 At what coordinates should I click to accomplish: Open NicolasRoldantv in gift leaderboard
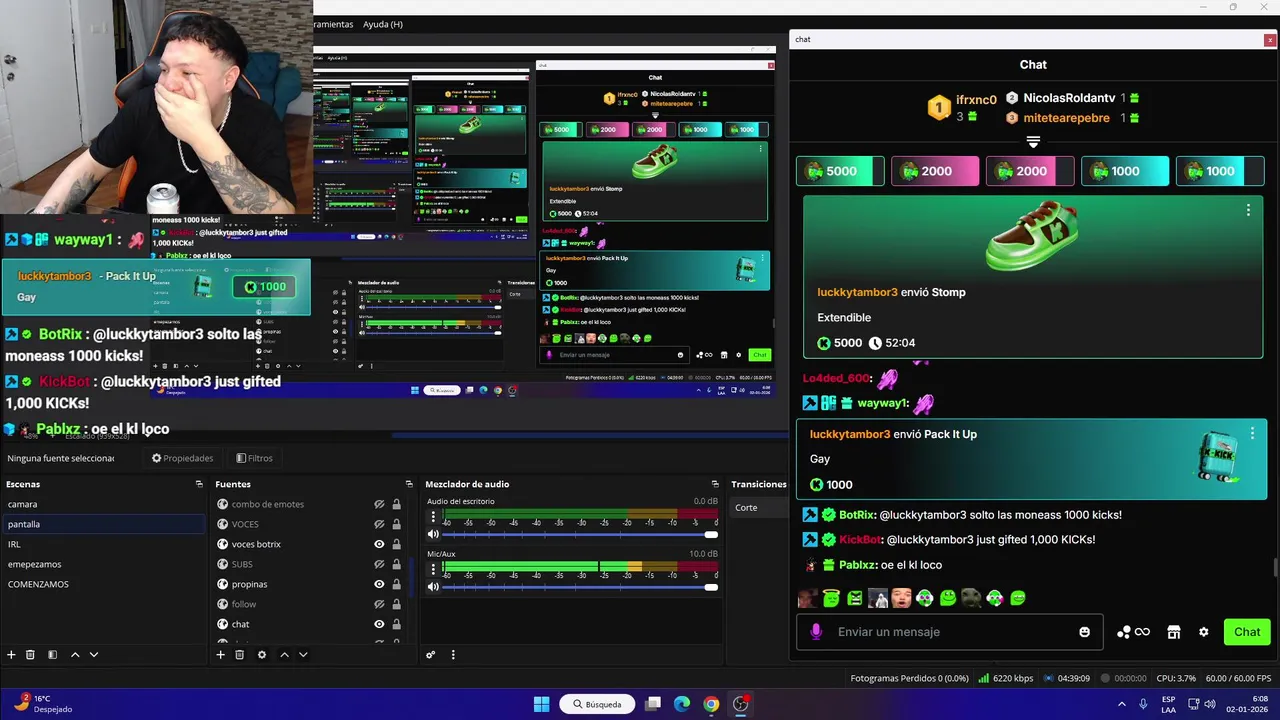click(1069, 98)
